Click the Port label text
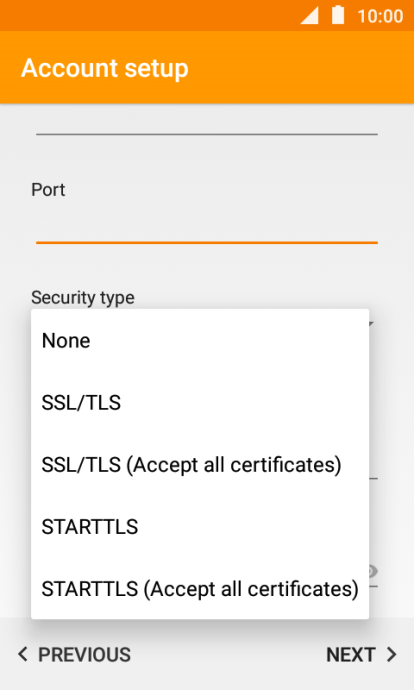Image resolution: width=414 pixels, height=690 pixels. [48, 190]
